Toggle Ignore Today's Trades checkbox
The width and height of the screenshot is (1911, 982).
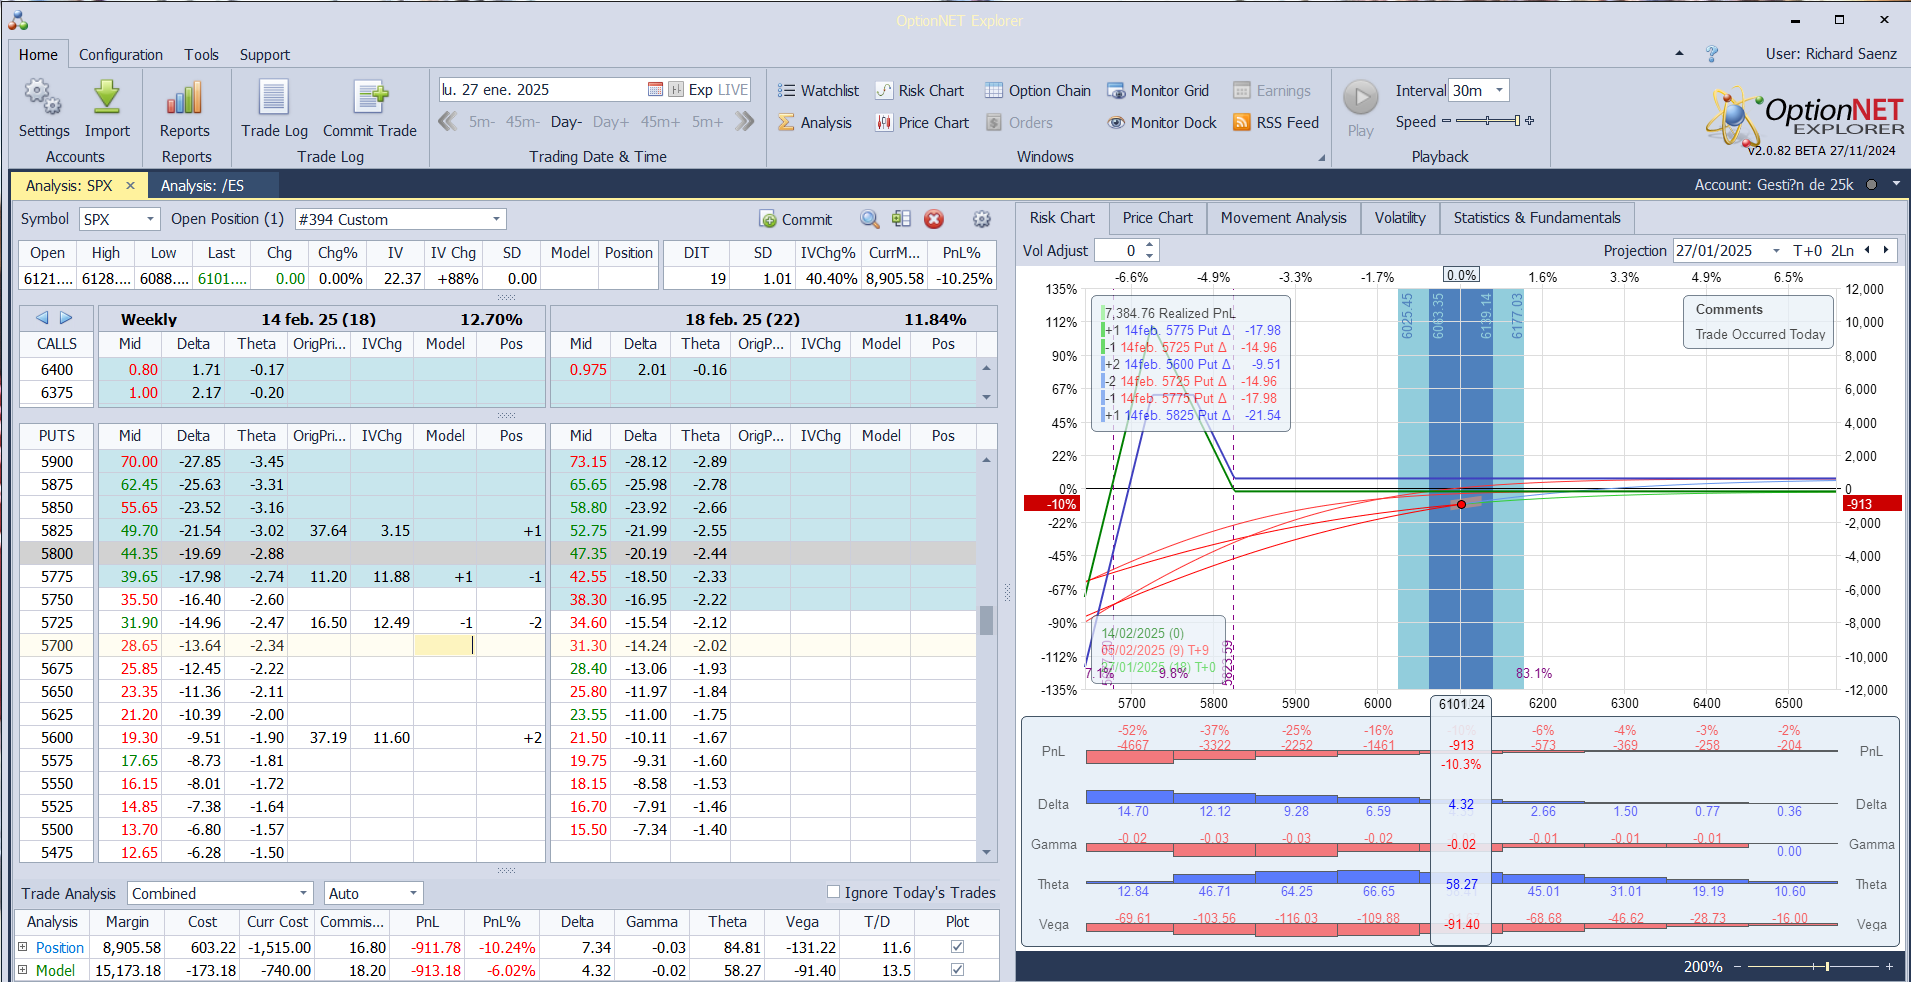tap(833, 892)
